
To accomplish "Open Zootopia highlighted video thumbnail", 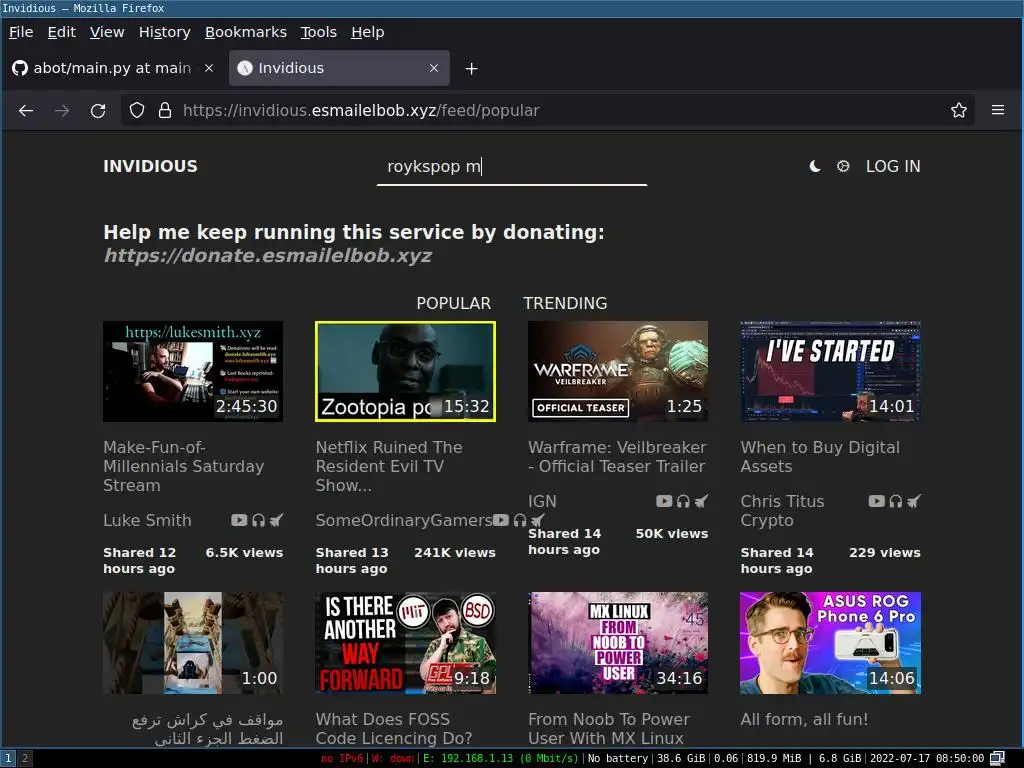I will (x=406, y=372).
